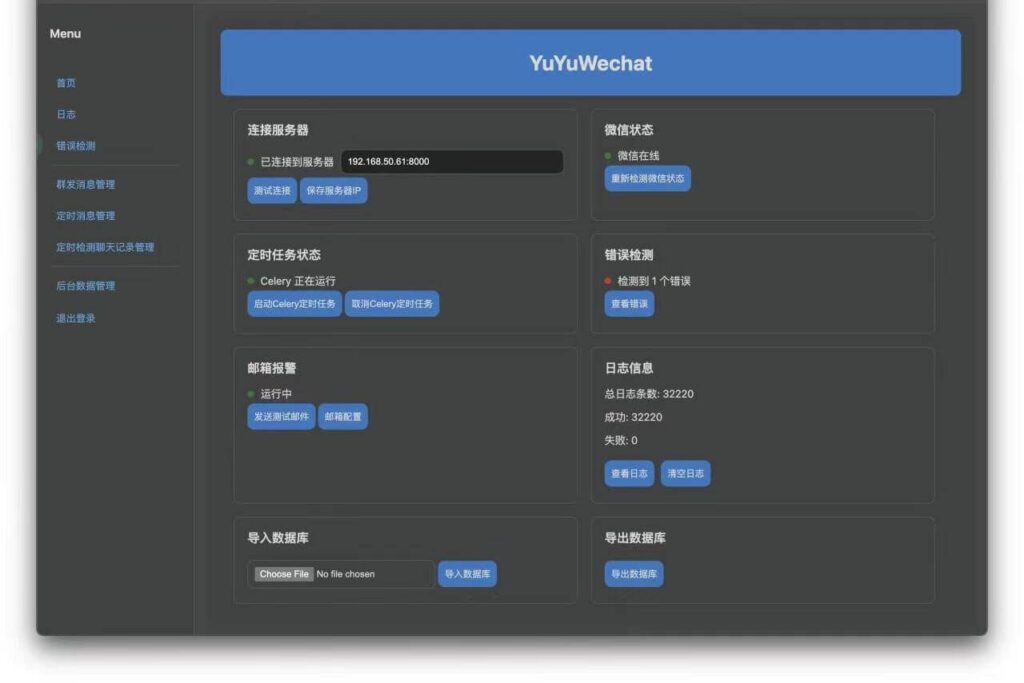
Task: Click the 已连接到服务器 status text
Action: pyautogui.click(x=296, y=162)
